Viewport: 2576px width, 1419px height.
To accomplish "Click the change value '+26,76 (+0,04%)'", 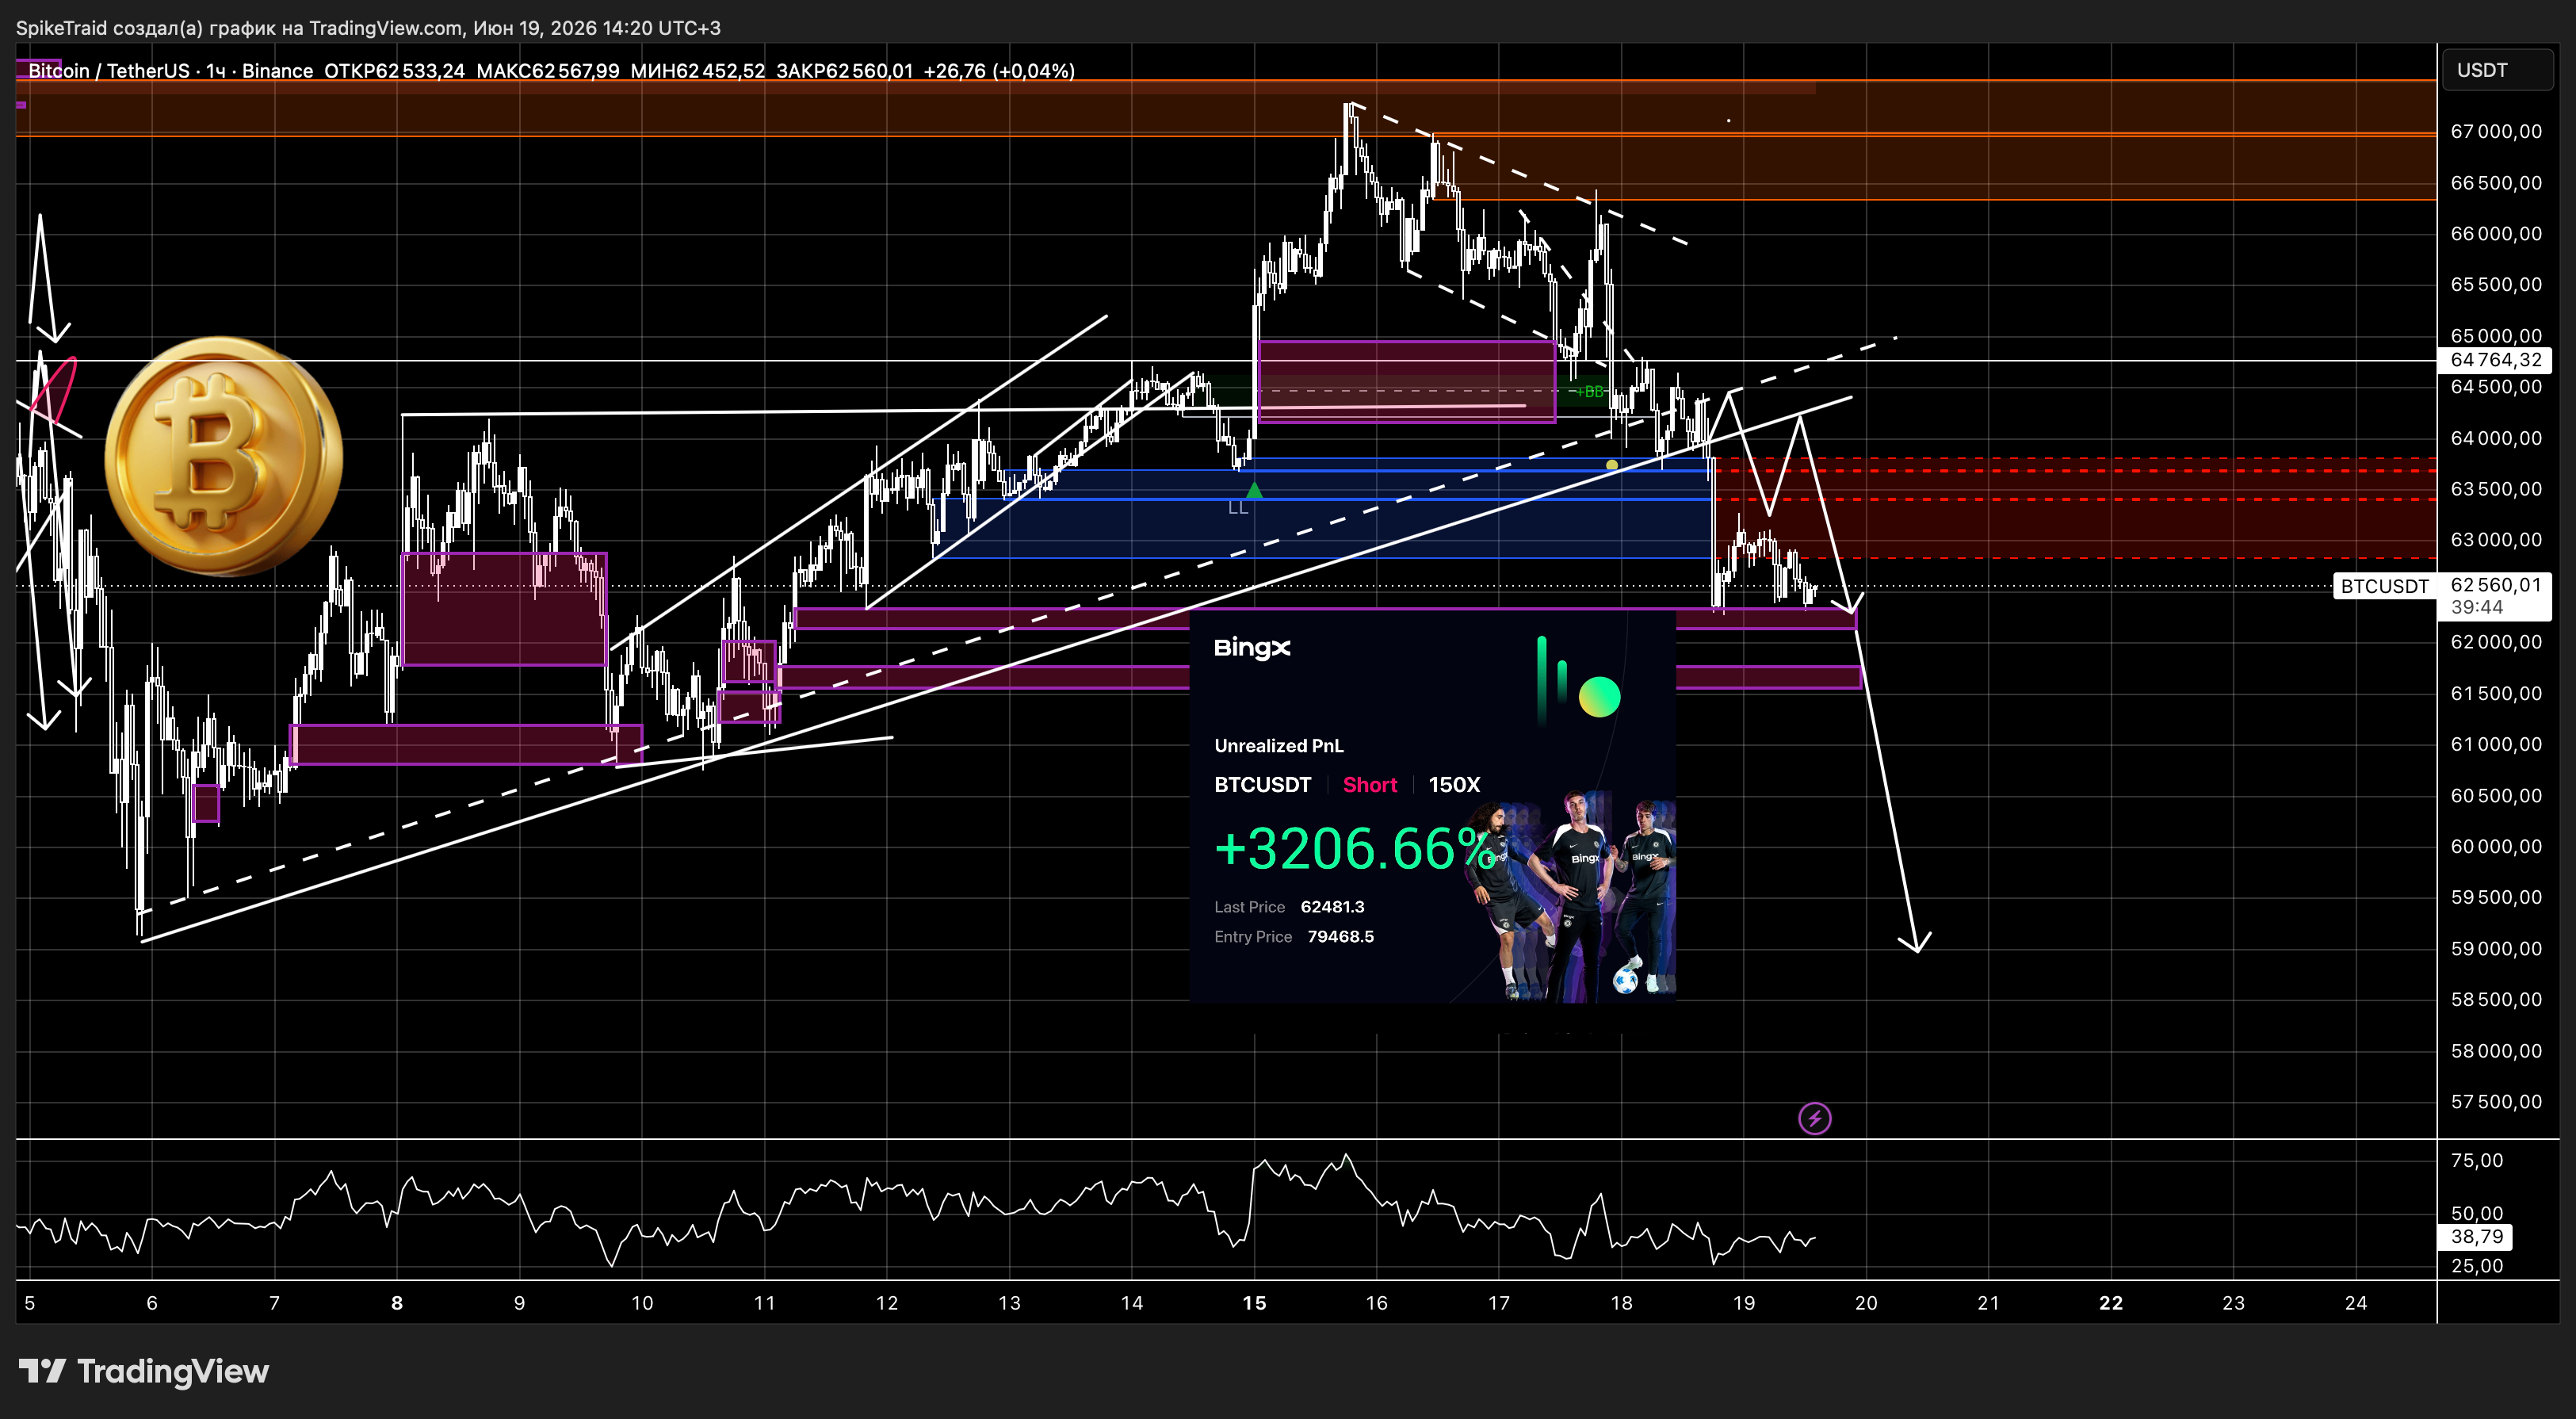I will 999,71.
